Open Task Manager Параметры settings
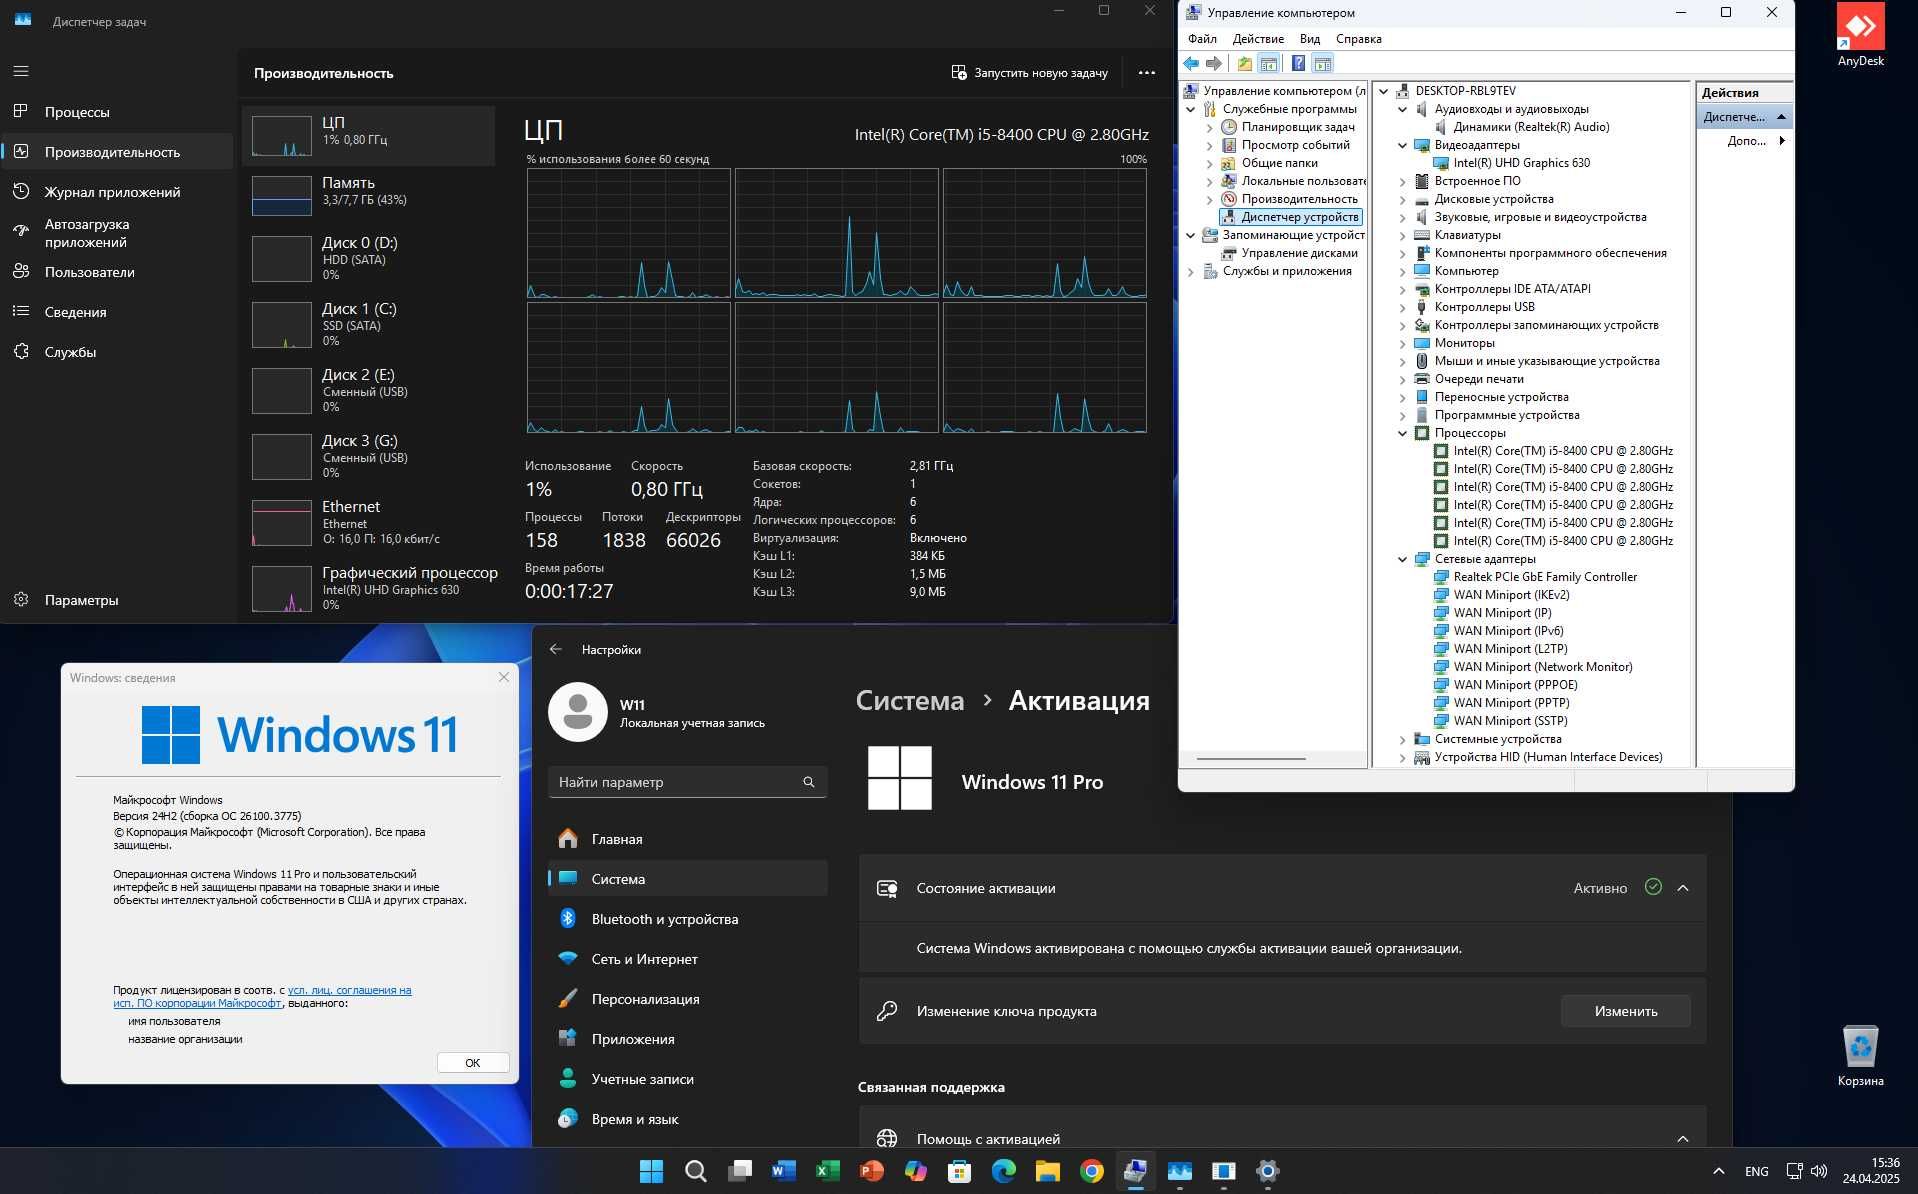Image resolution: width=1918 pixels, height=1194 pixels. [116, 600]
